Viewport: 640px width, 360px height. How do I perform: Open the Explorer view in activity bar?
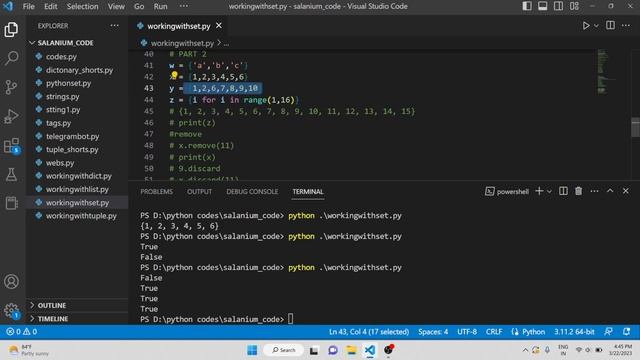11,29
